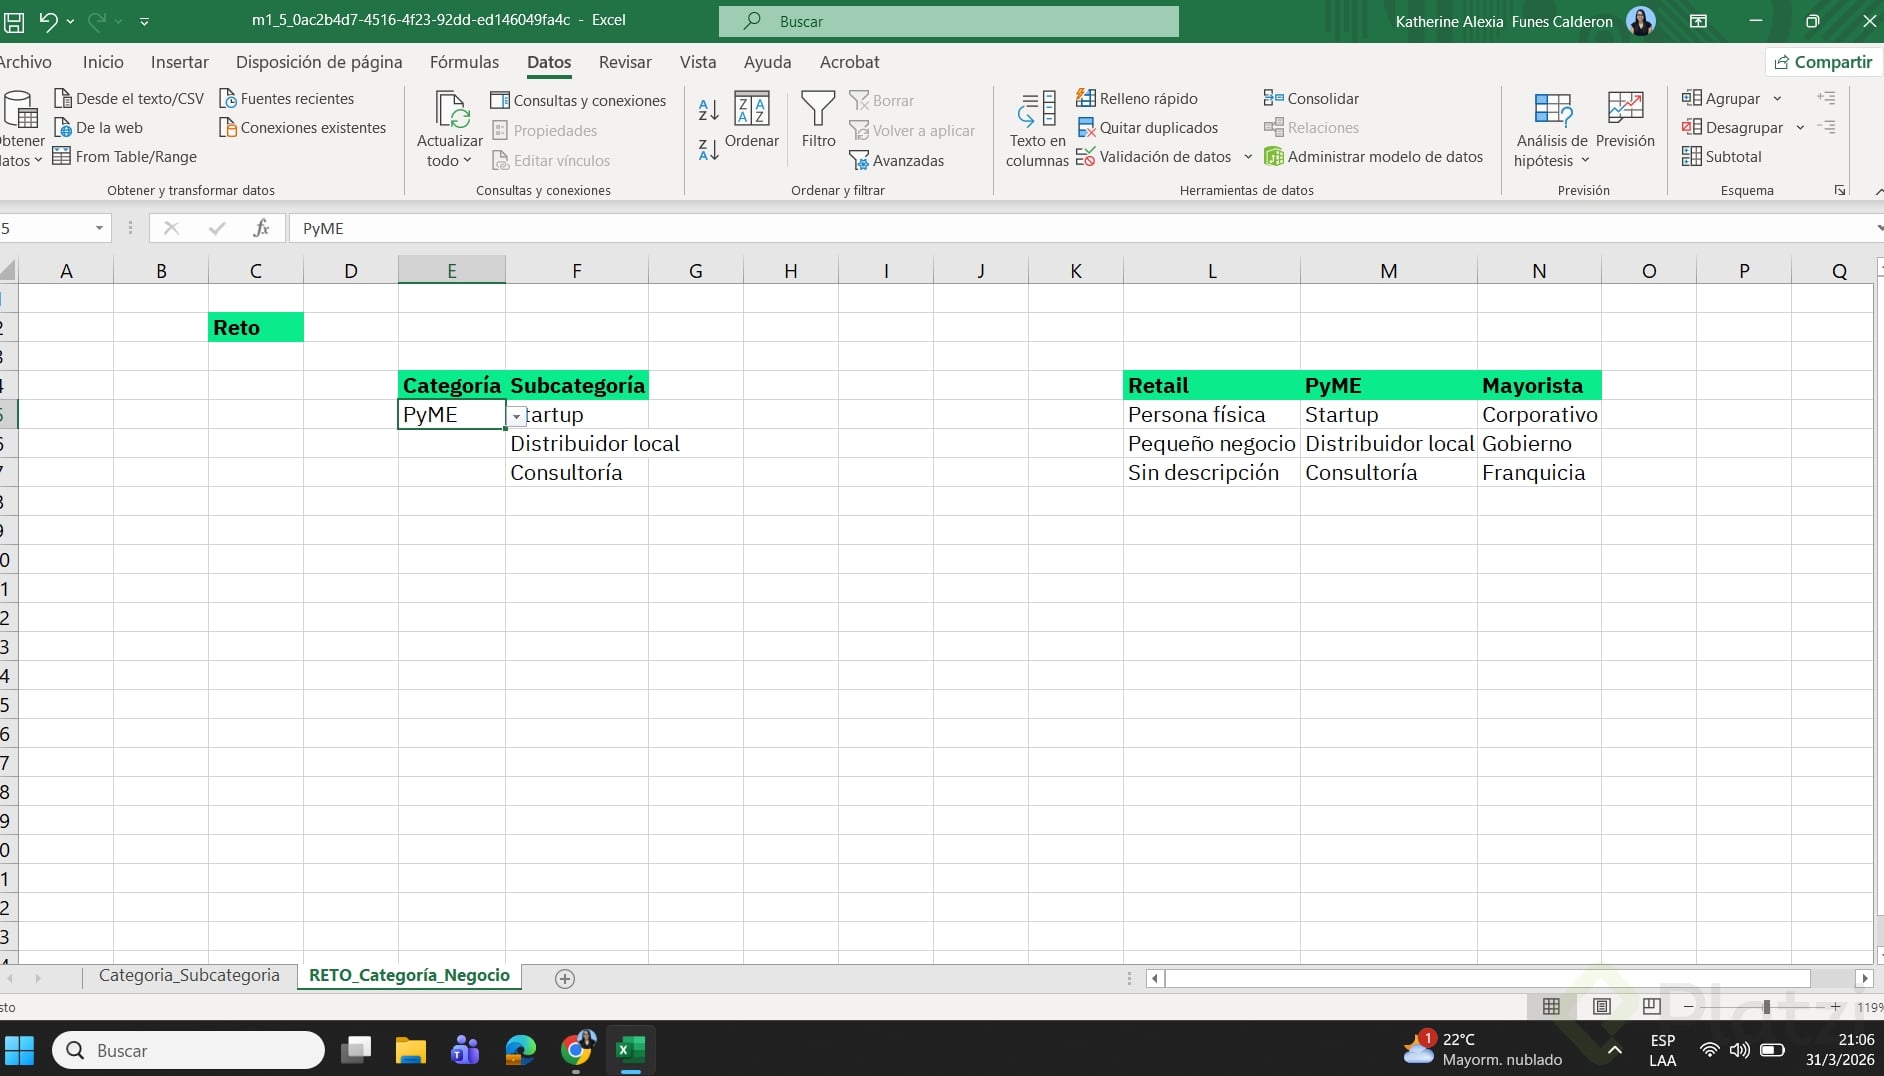The image size is (1884, 1076).
Task: Open Consolidar tool
Action: click(1311, 99)
